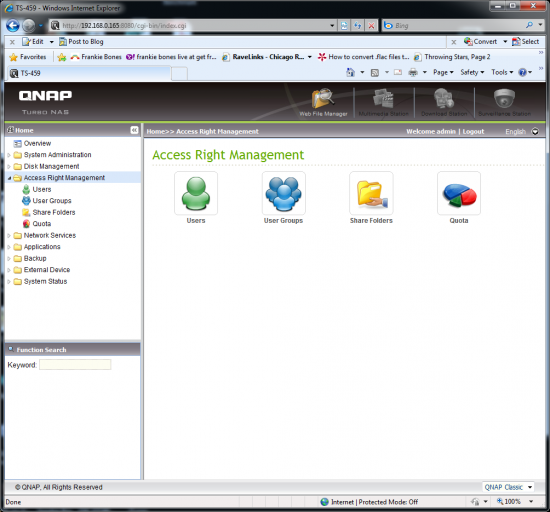Screen dimensions: 550x512
Task: Click the RSS feeds icon
Action: [x=375, y=73]
